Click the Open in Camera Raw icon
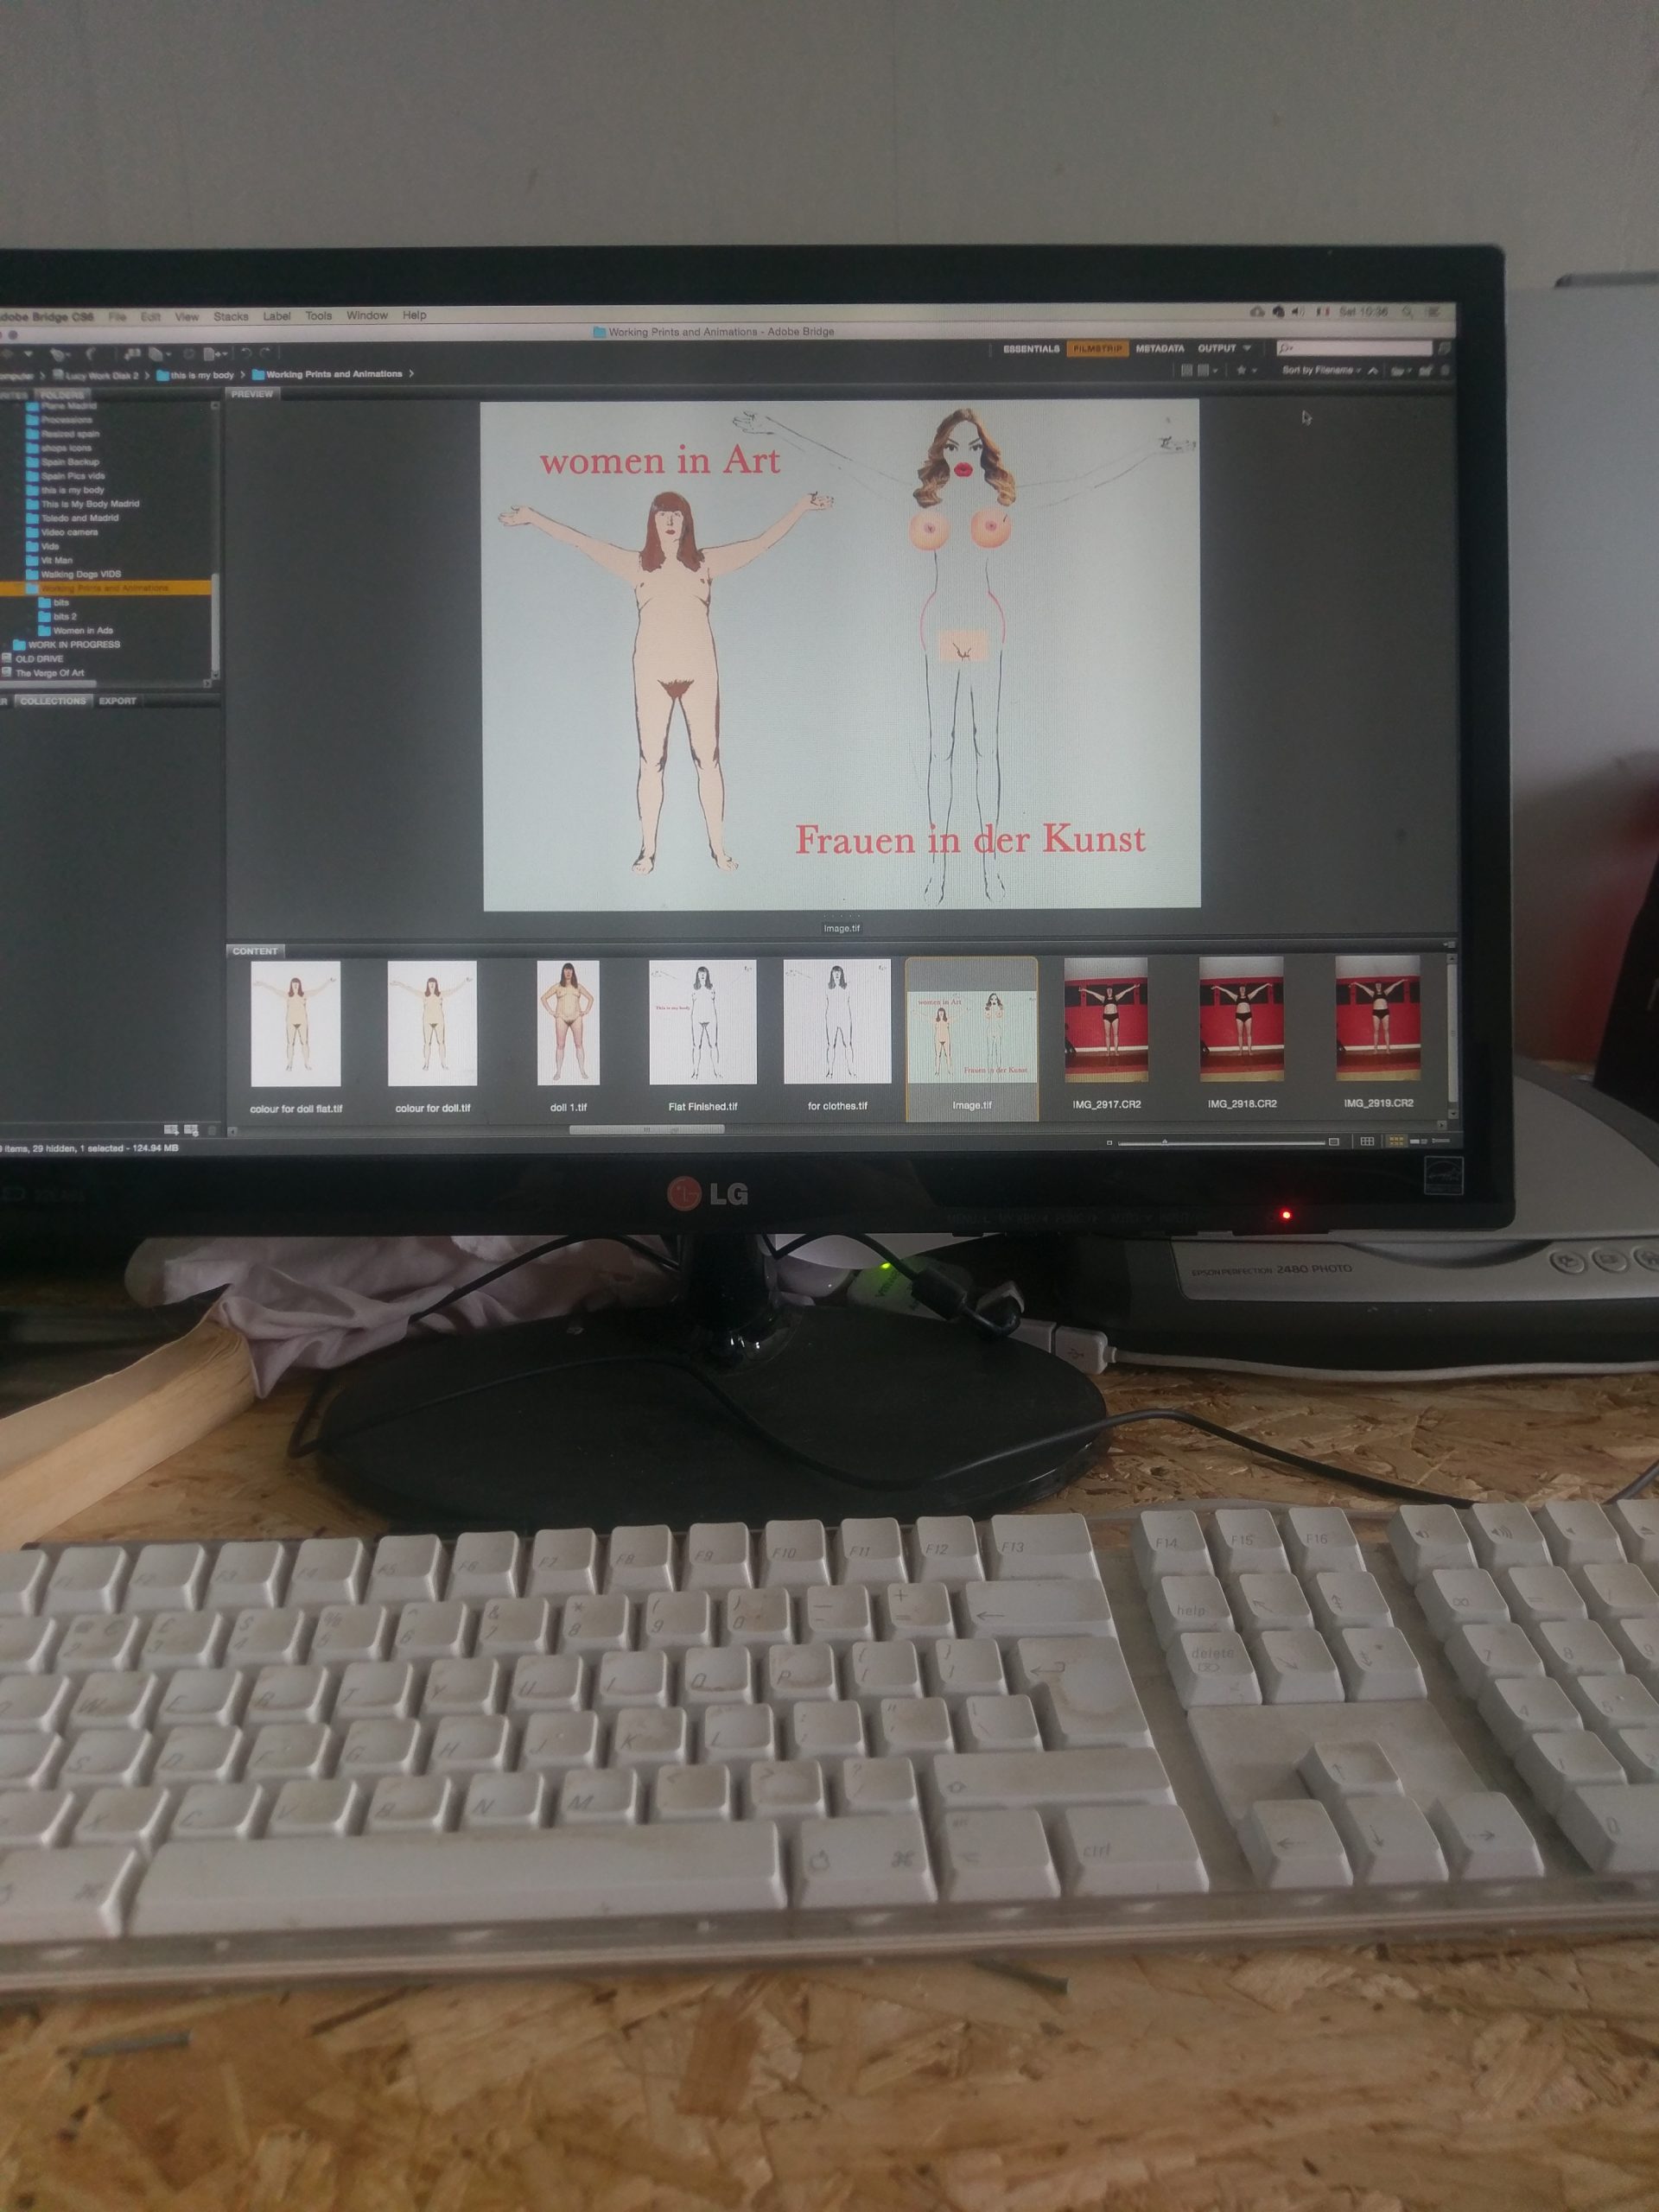Image resolution: width=1659 pixels, height=2212 pixels. pyautogui.click(x=188, y=353)
